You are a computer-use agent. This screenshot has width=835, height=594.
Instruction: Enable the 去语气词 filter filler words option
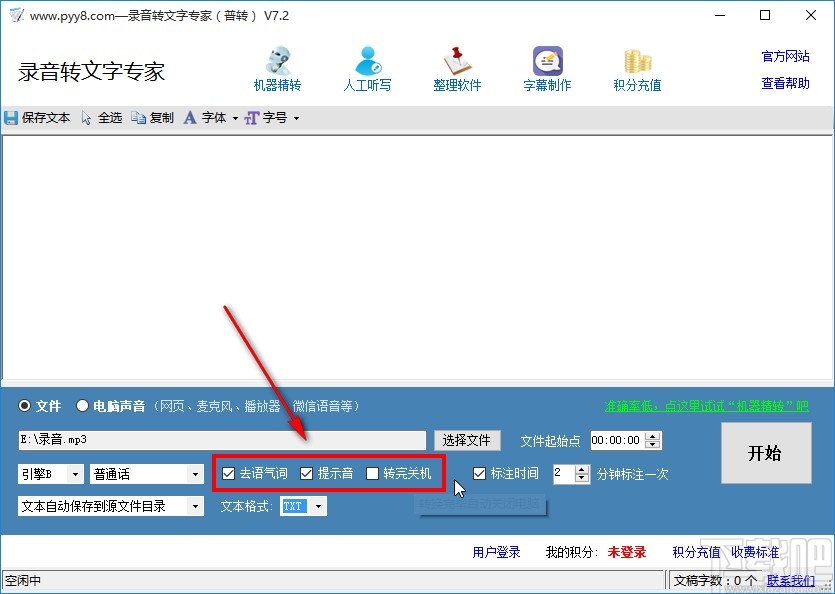[x=229, y=474]
